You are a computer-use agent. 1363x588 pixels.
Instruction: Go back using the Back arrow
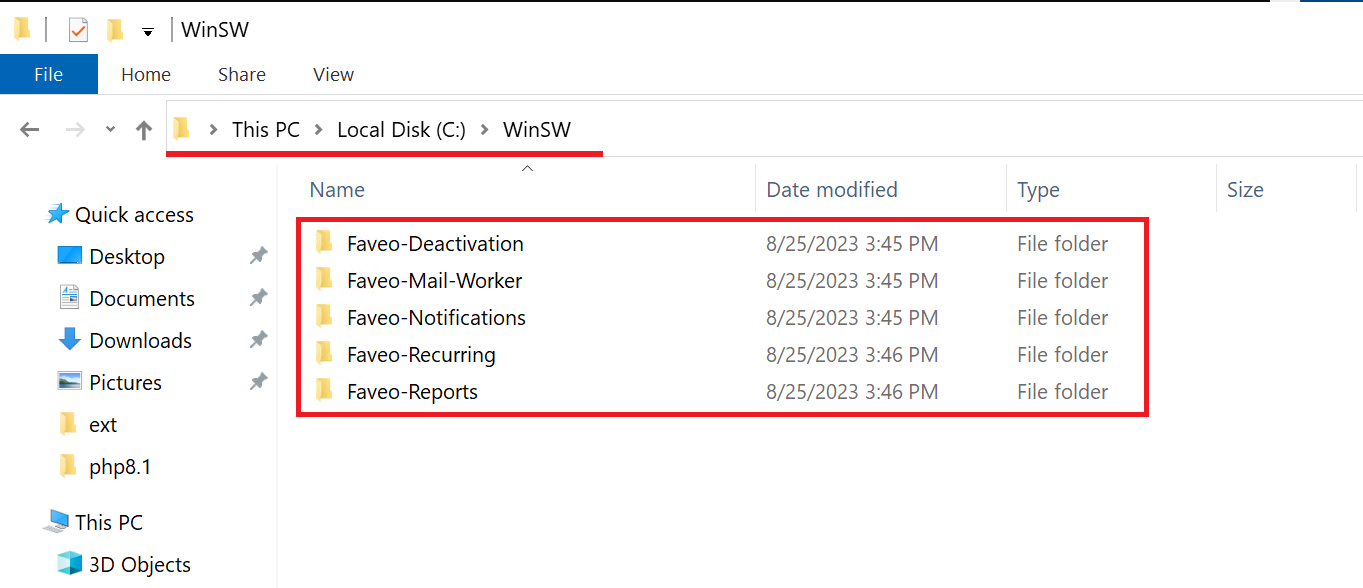(x=30, y=129)
